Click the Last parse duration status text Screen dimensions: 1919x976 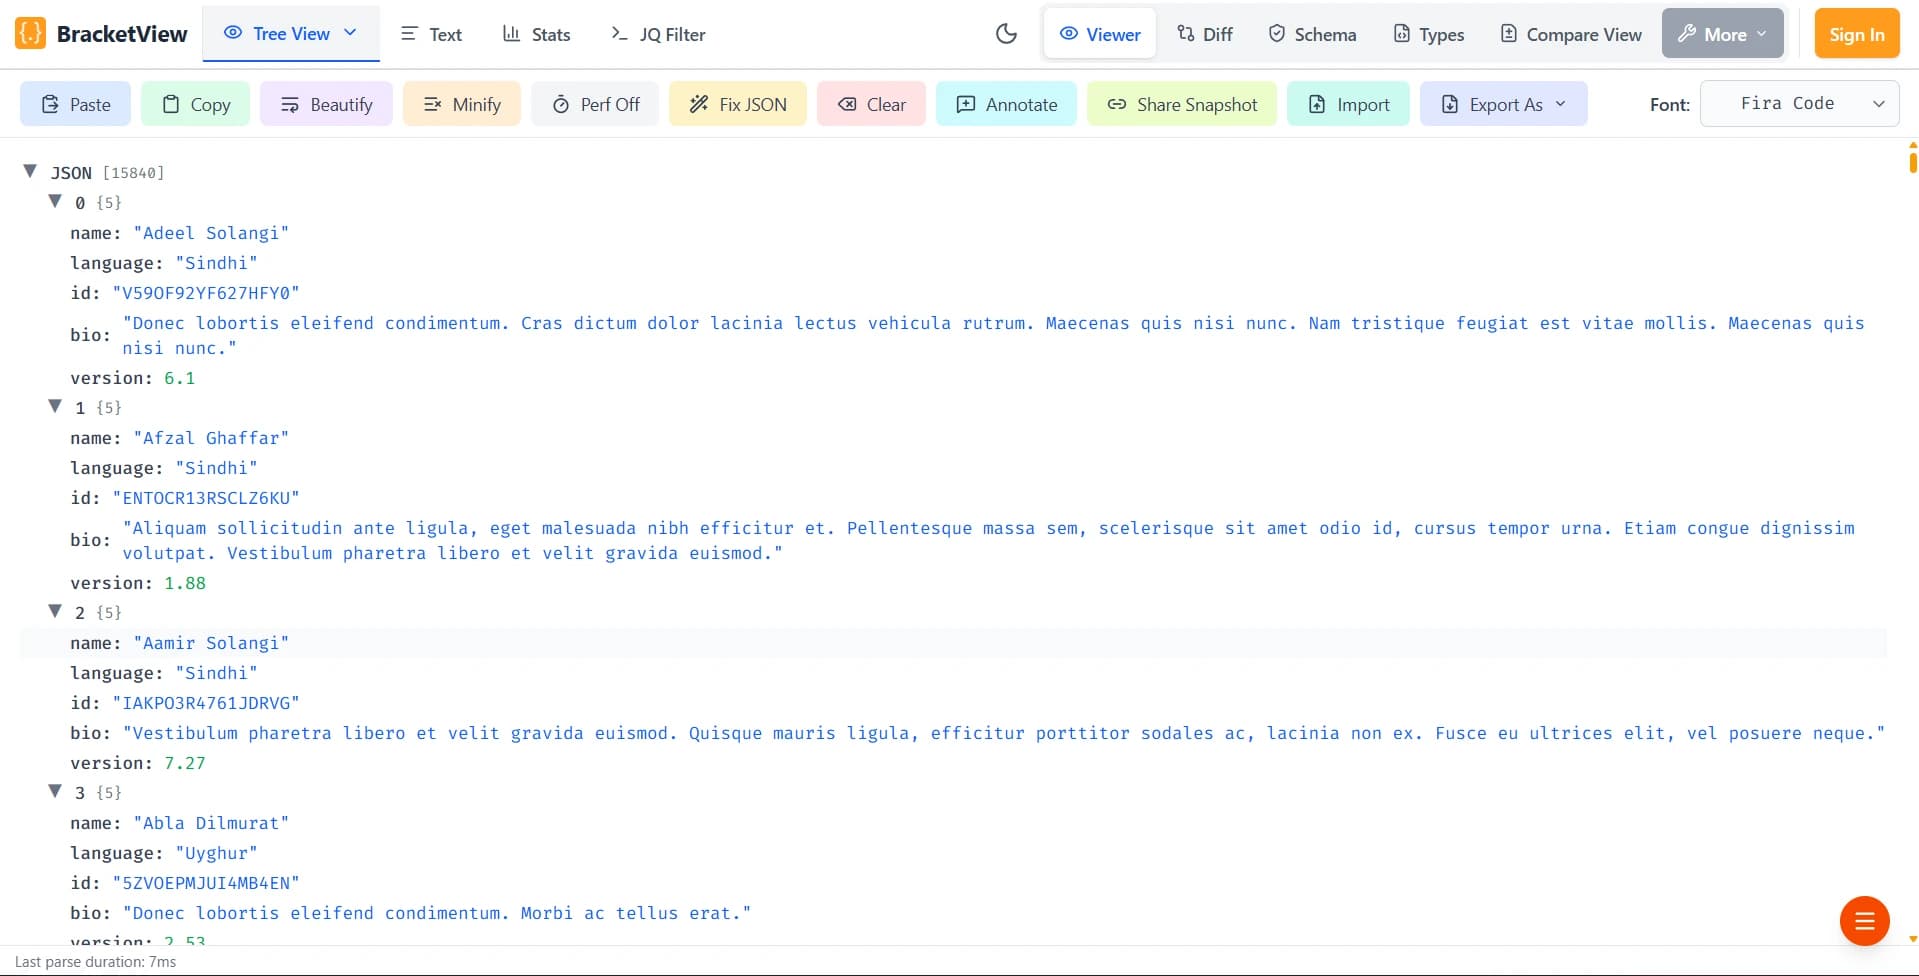[x=95, y=962]
